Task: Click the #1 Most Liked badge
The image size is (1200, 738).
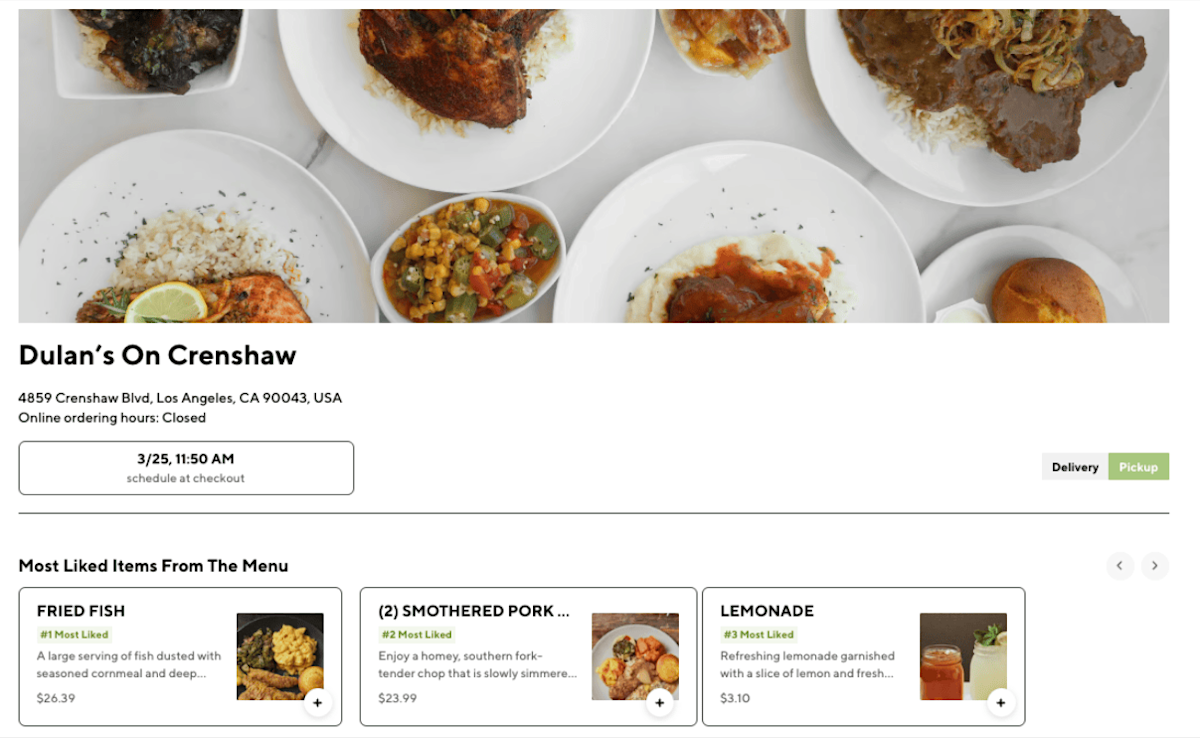Action: (x=74, y=634)
